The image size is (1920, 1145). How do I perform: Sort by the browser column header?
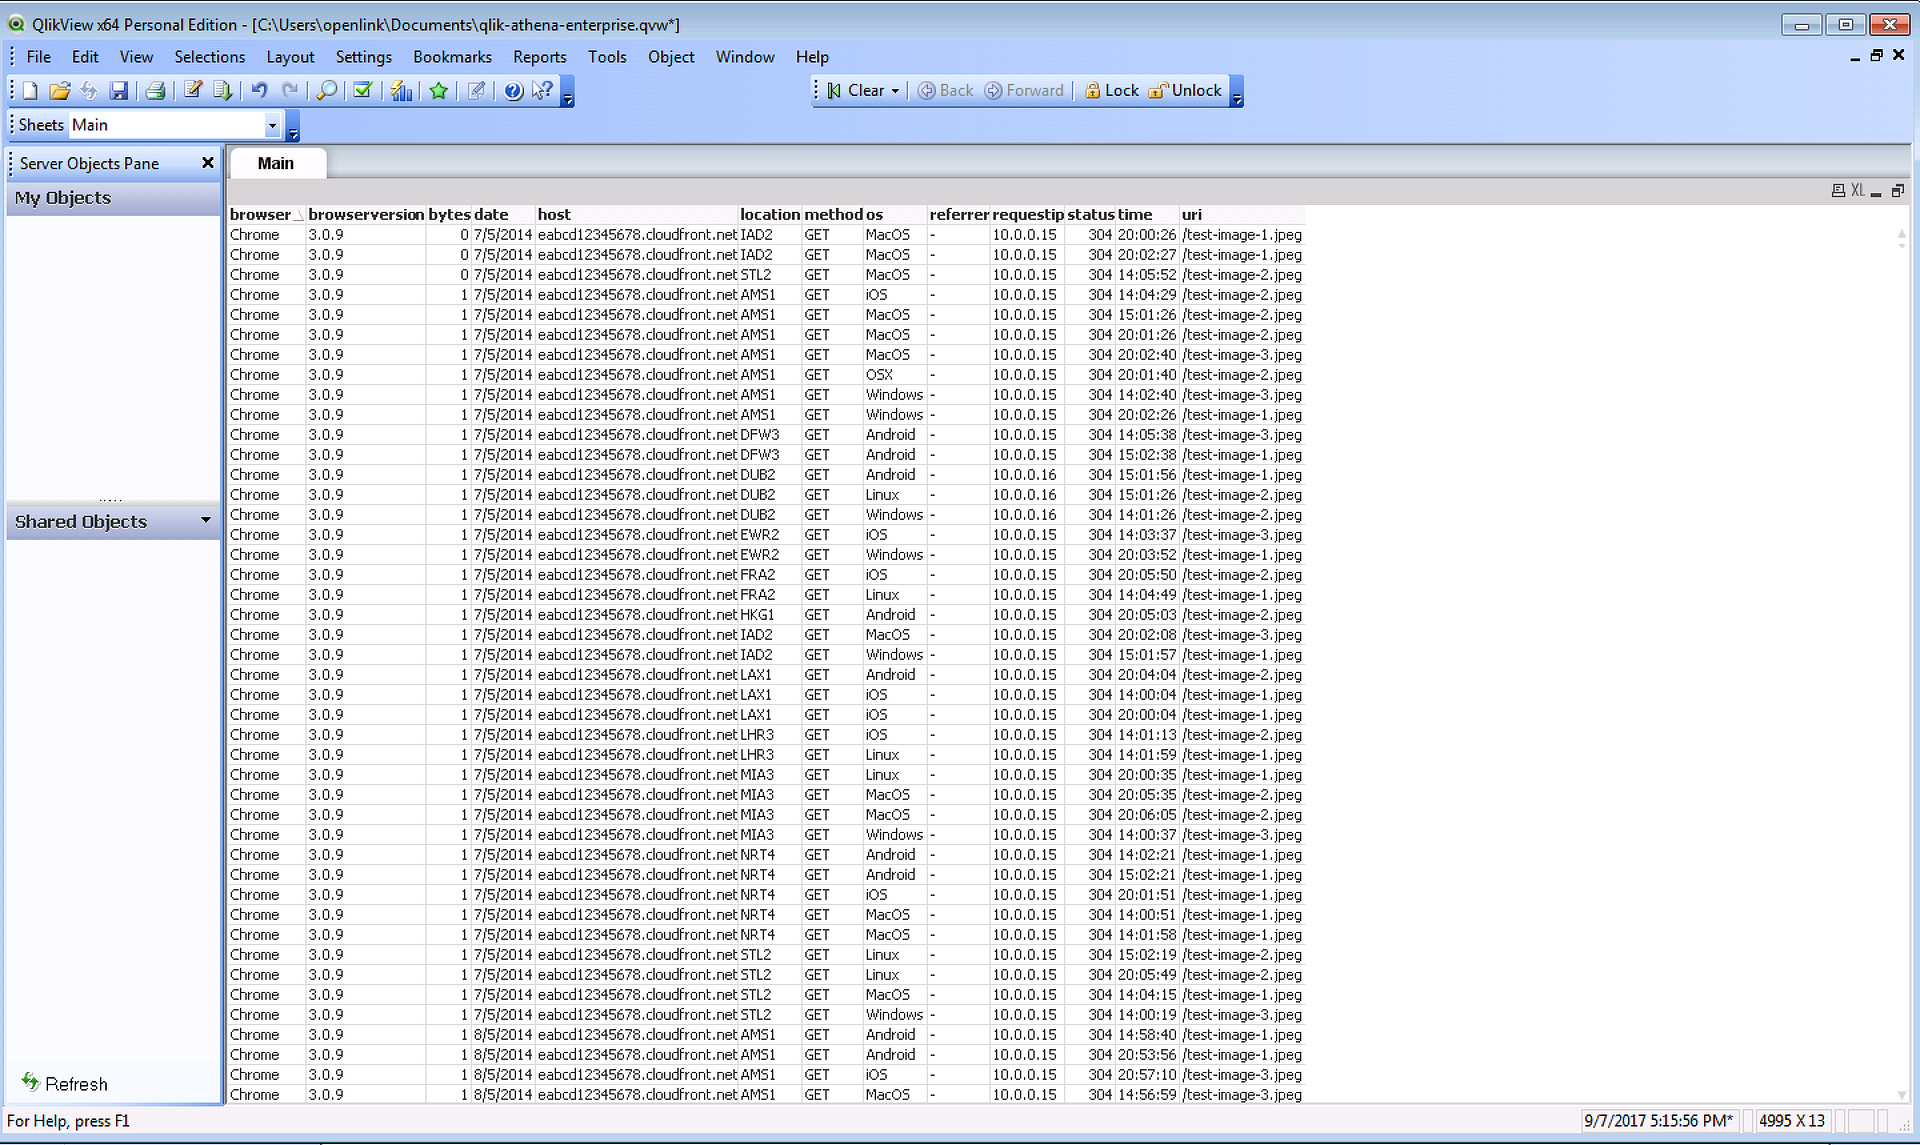coord(266,214)
